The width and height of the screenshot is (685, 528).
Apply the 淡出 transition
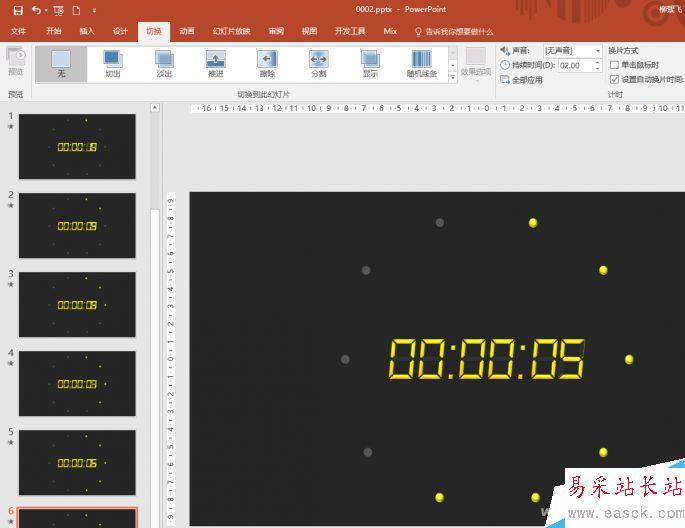pos(164,64)
